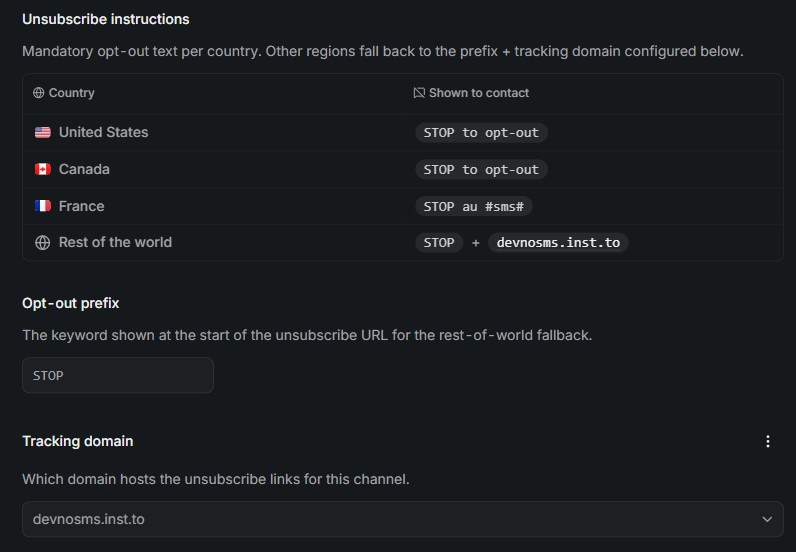Click the United States flag icon
Viewport: 796px width, 552px height.
tap(43, 133)
